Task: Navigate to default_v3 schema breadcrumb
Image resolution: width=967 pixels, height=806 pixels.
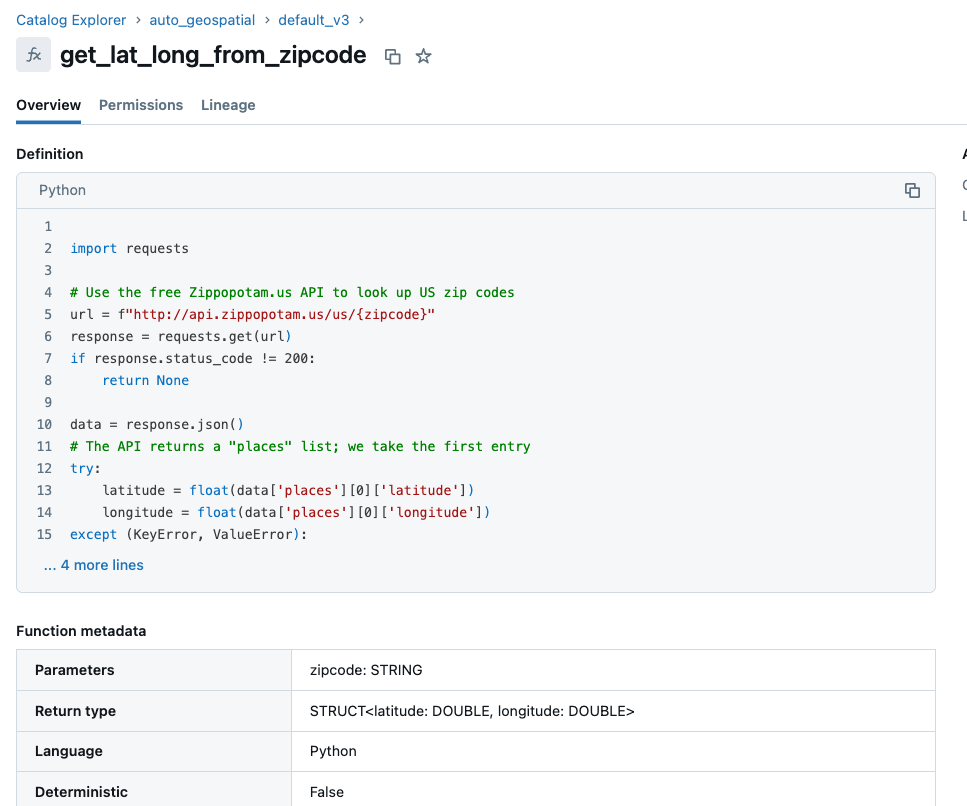Action: point(314,20)
